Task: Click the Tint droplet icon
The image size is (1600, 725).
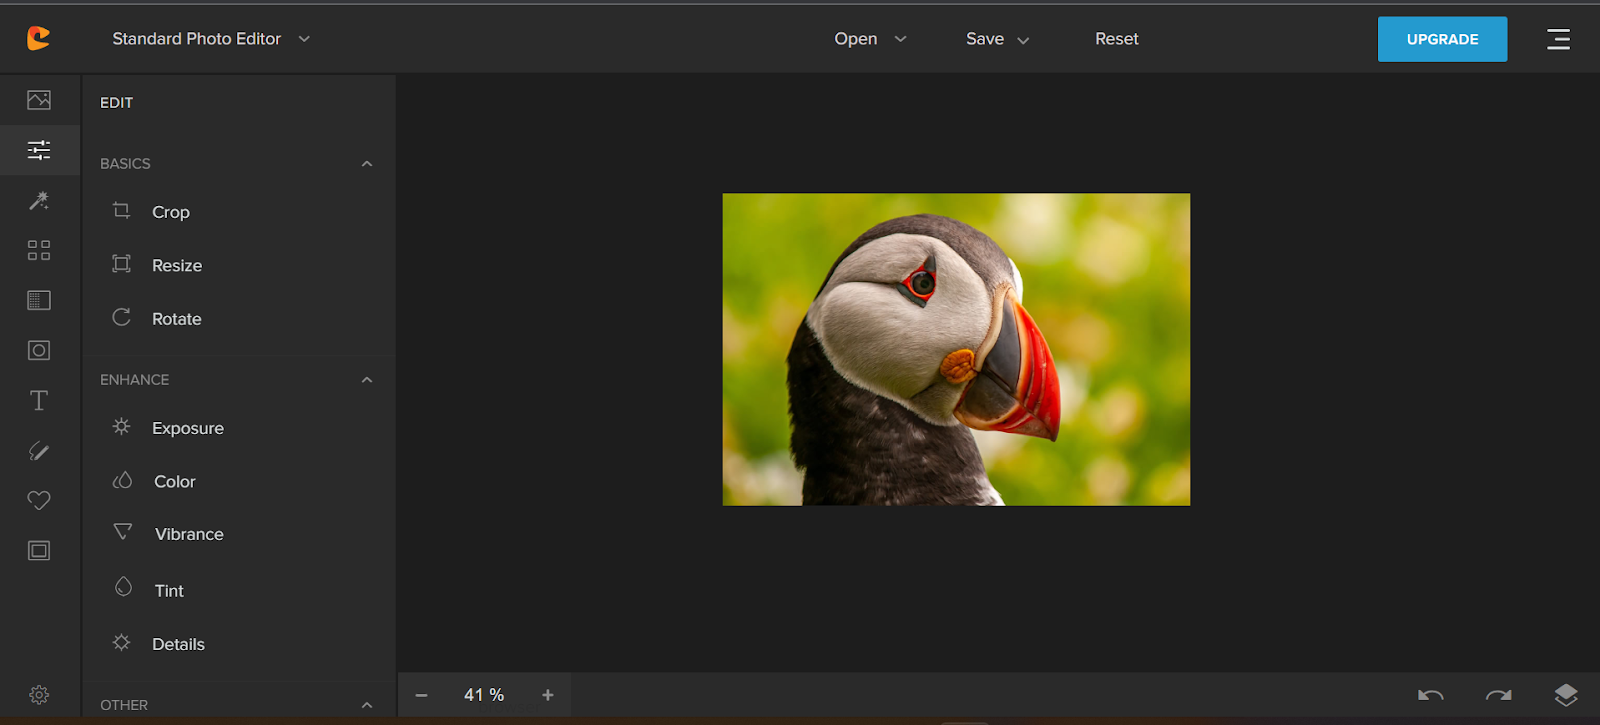Action: click(x=123, y=587)
